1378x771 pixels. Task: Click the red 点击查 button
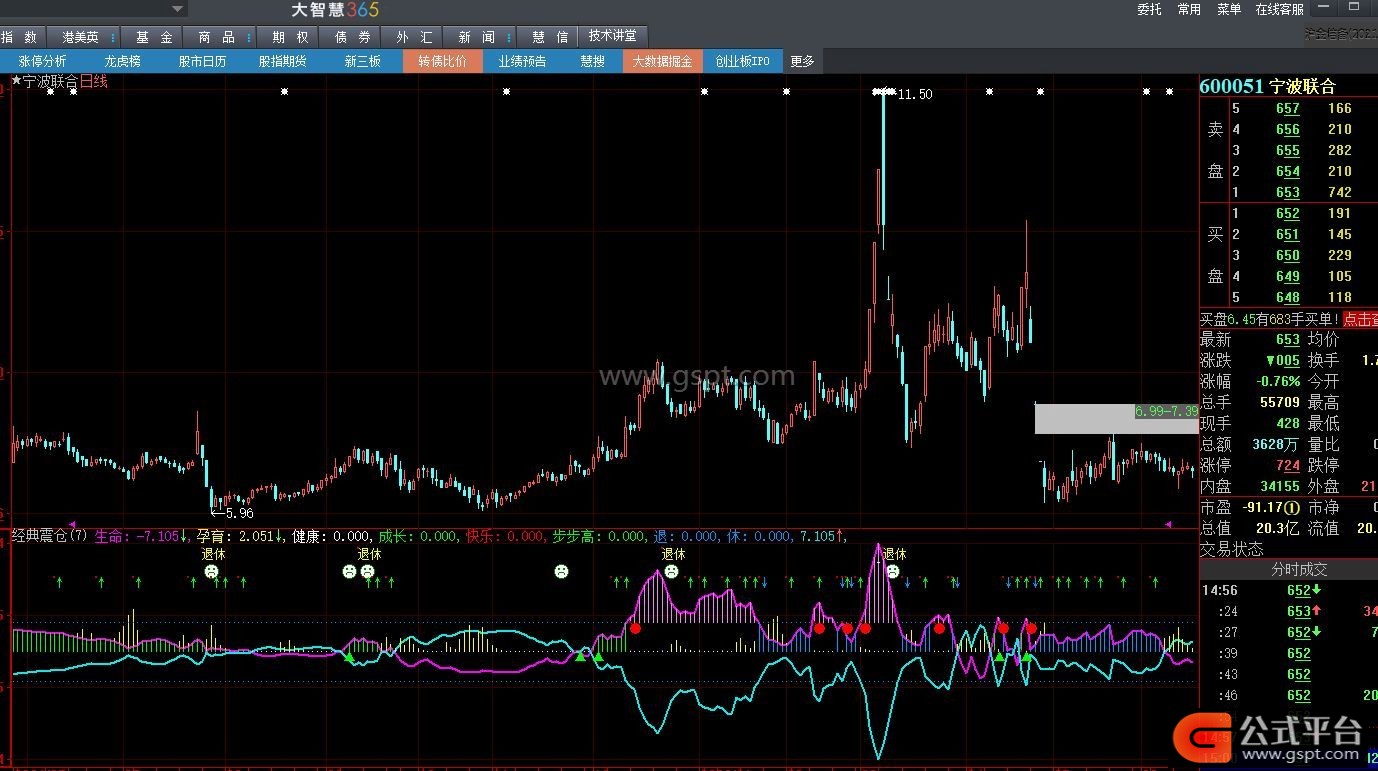[1359, 319]
